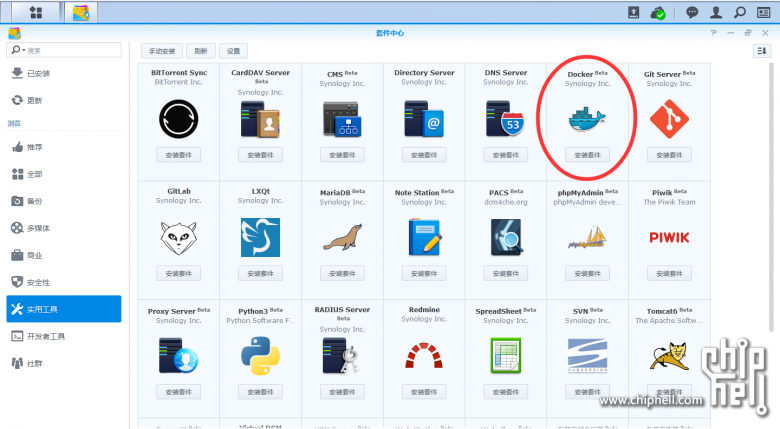Open the DSM search magnifier icon

740,12
